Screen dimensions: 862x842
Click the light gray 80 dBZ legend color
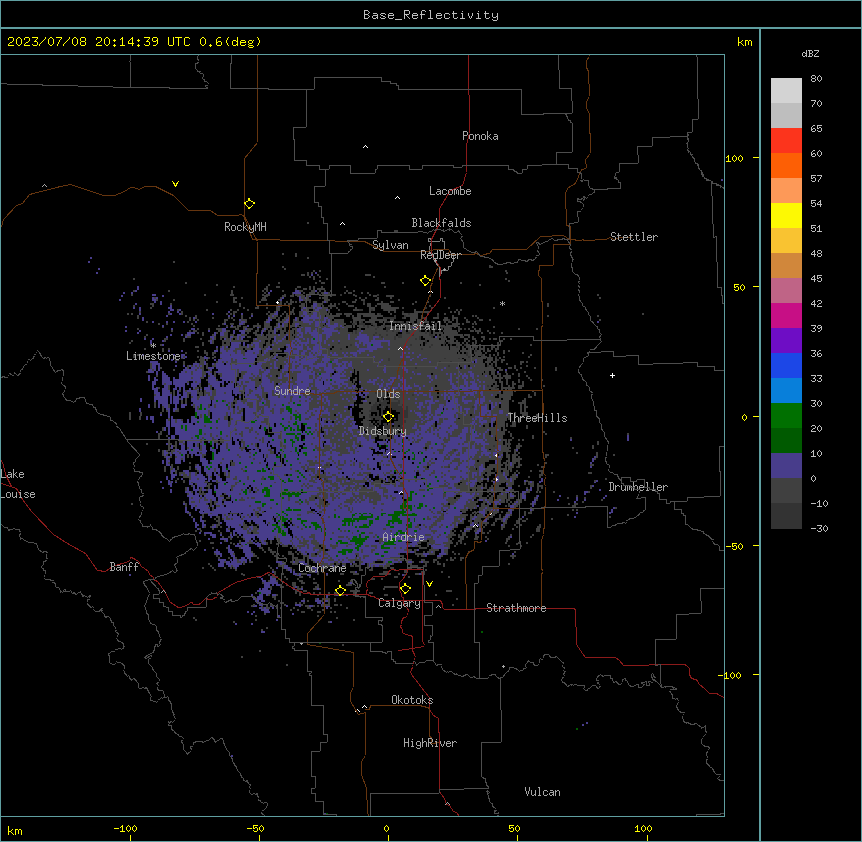(x=786, y=91)
